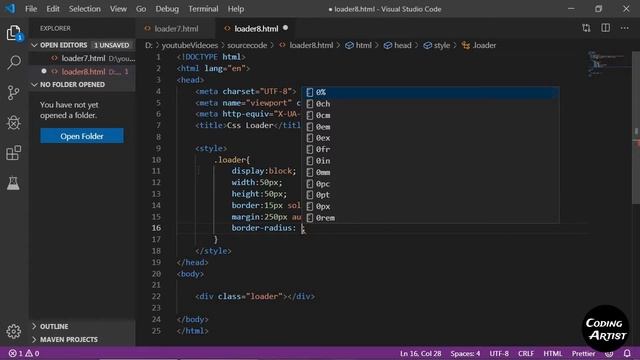Open the File menu
Viewport: 640px width, 360px height.
click(x=31, y=9)
